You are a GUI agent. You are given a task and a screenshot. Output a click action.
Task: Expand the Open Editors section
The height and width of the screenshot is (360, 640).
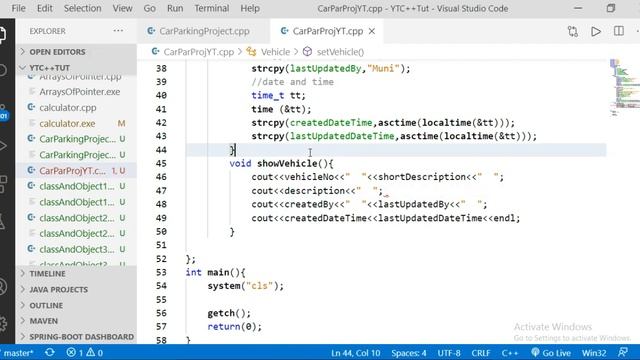point(76,52)
